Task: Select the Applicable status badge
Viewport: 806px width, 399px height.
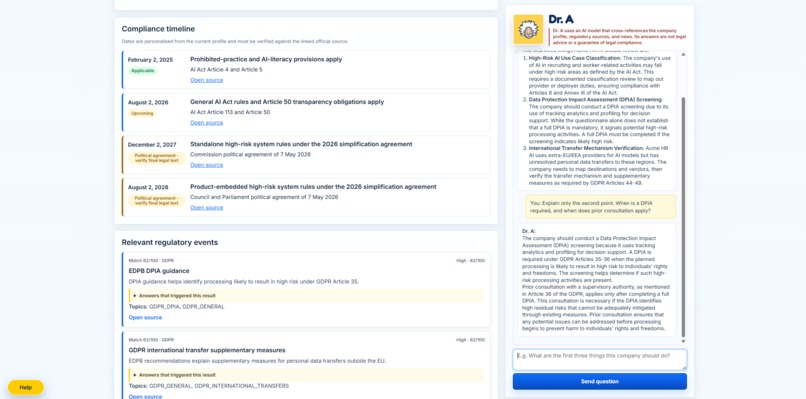Action: 142,71
